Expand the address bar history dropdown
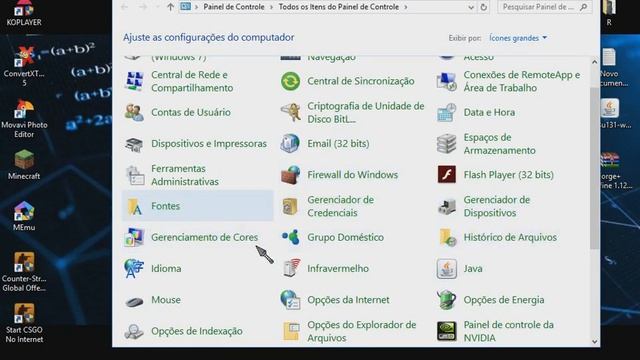640x360 pixels. click(x=471, y=7)
